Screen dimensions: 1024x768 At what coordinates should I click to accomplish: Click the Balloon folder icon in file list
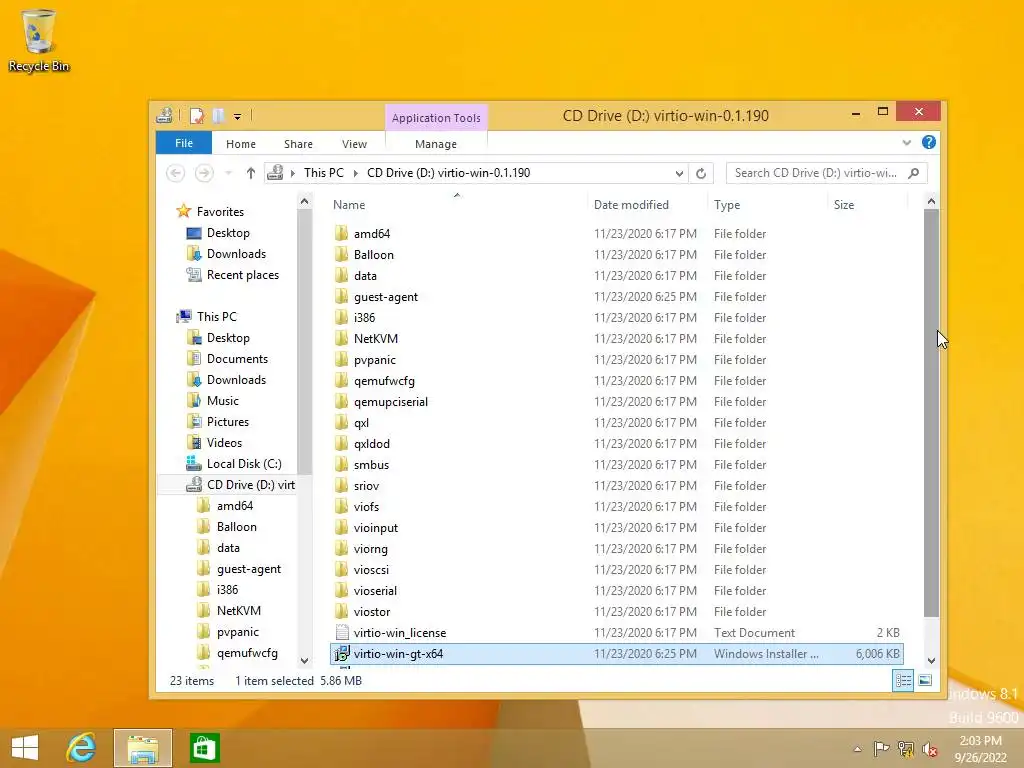(x=341, y=254)
